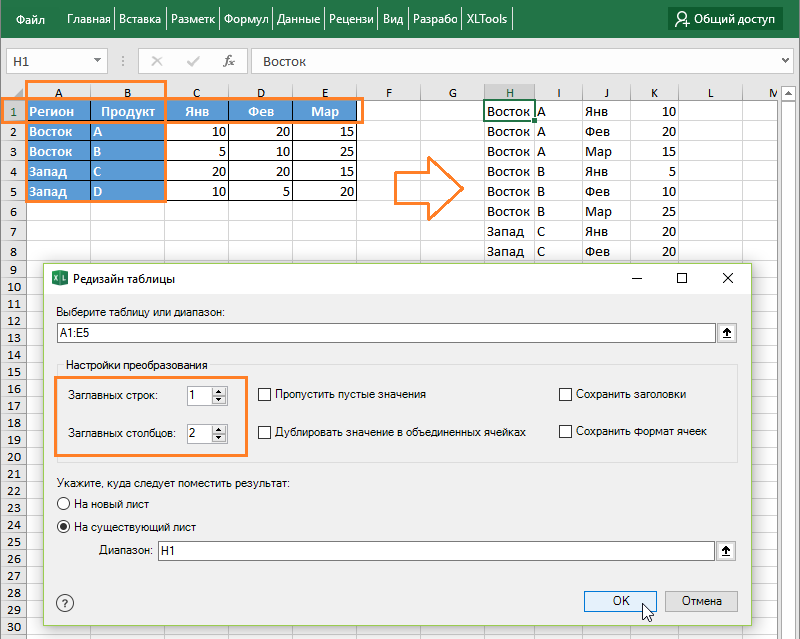Click the confirm entry checkmark icon

(x=194, y=61)
